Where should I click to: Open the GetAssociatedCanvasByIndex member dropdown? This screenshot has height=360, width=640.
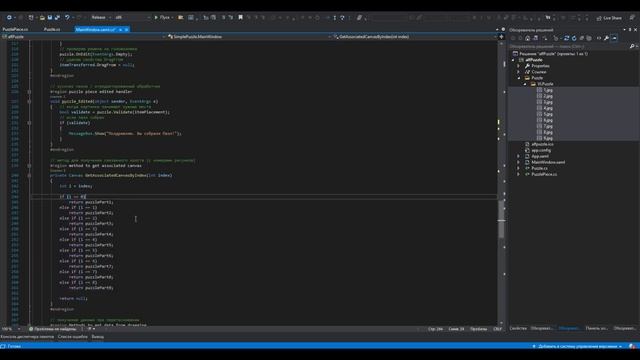tap(415, 37)
